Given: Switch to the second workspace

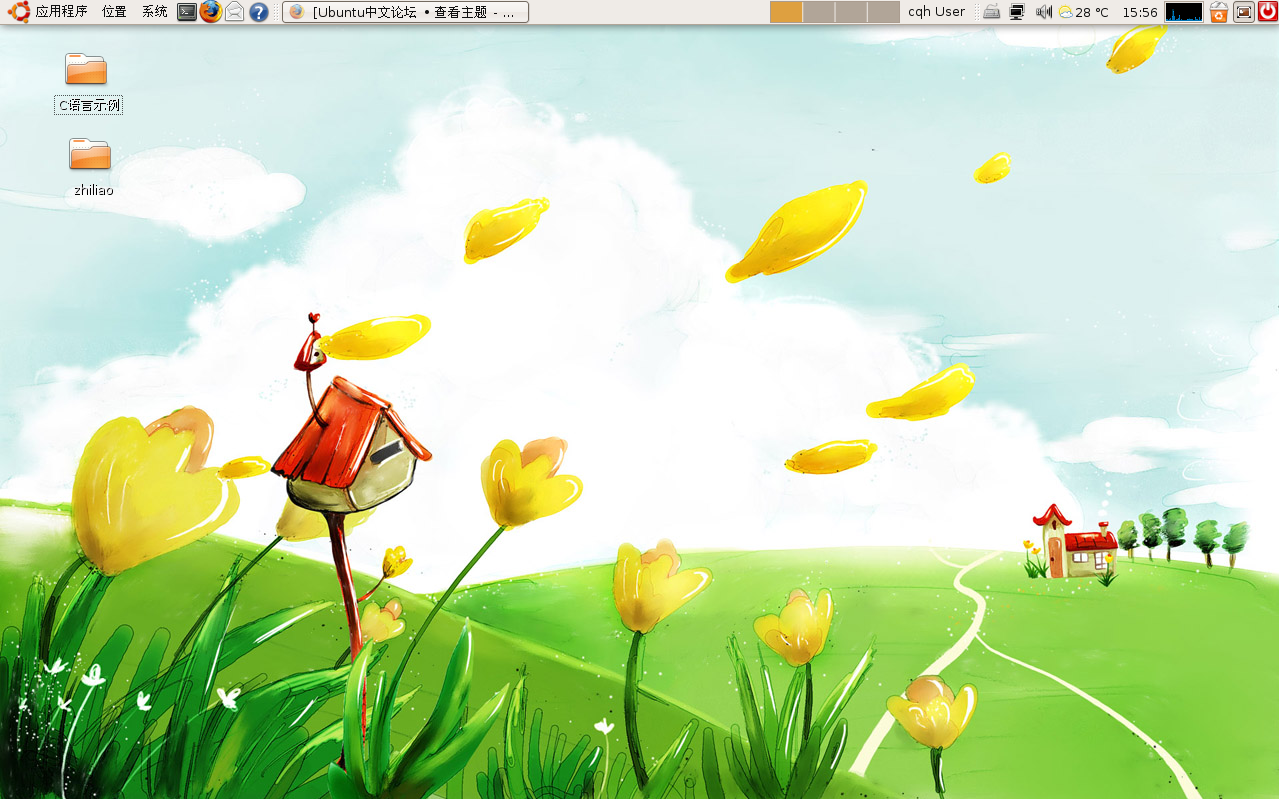Looking at the screenshot, I should (x=819, y=12).
